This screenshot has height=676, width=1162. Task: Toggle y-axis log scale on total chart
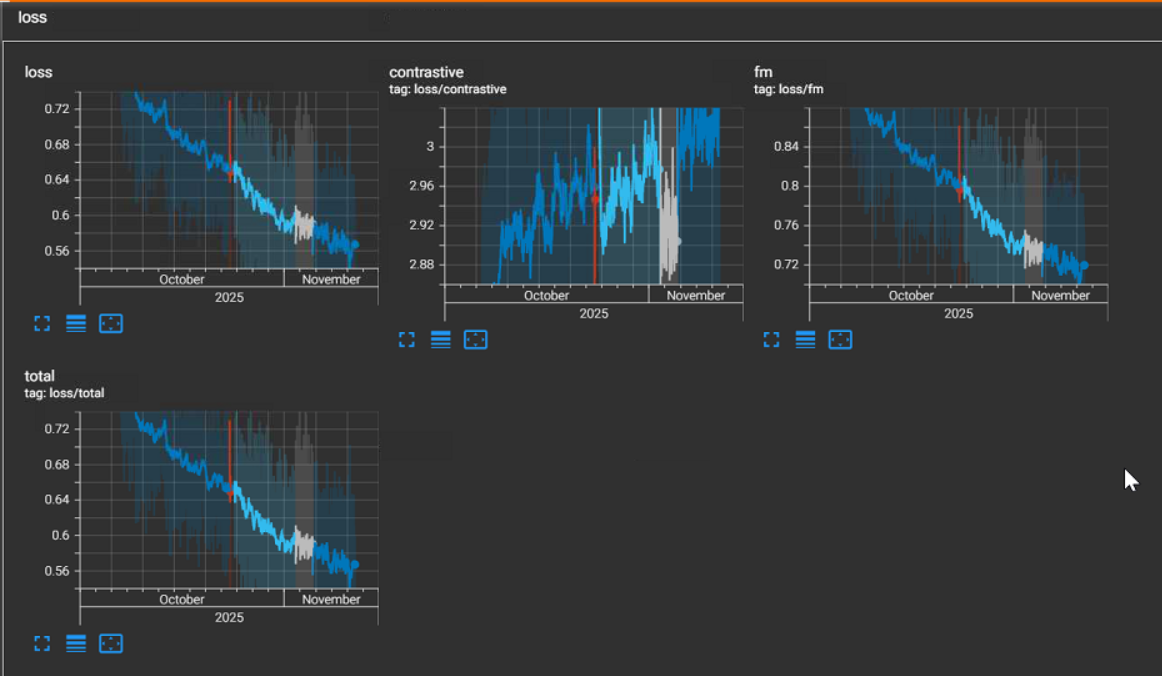click(x=76, y=644)
